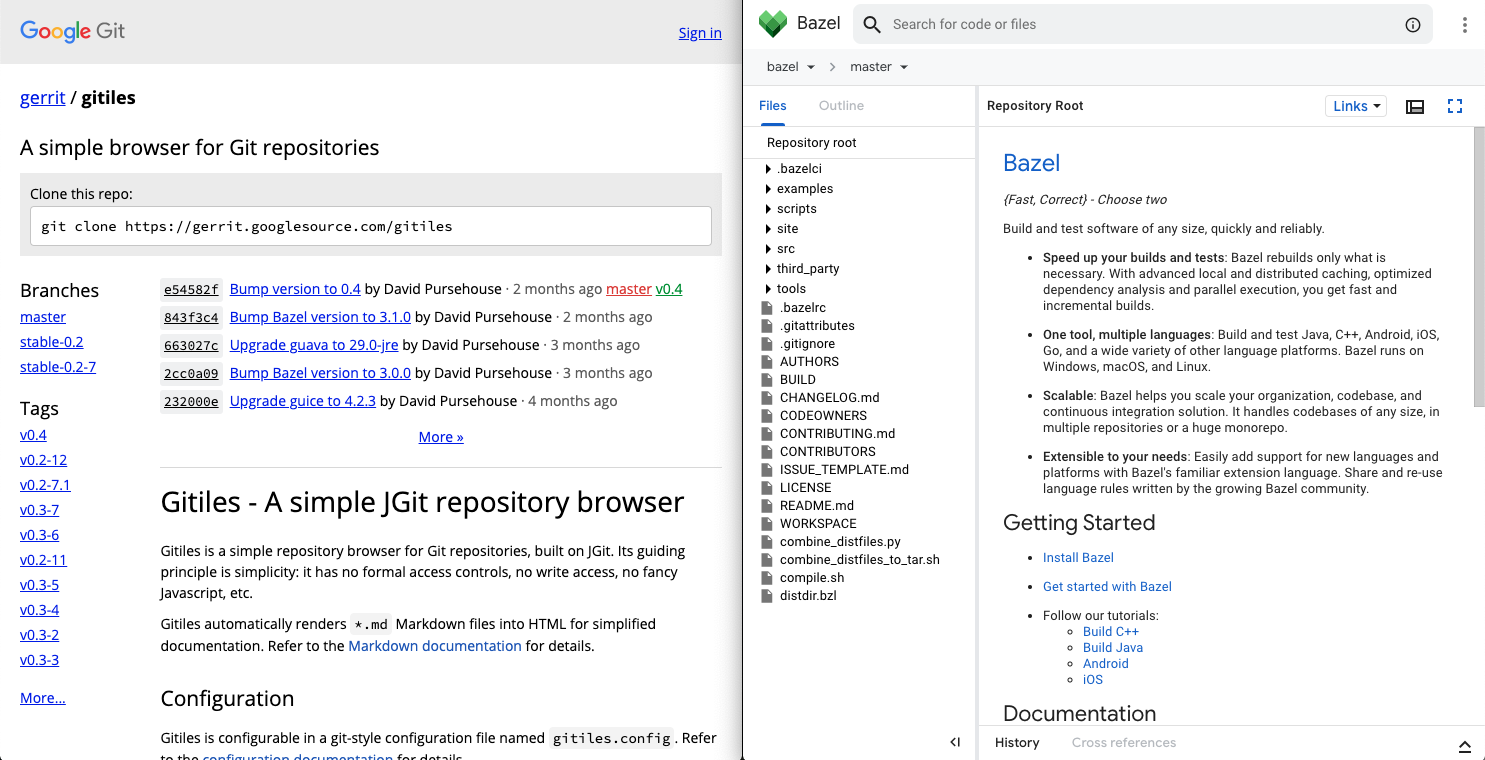This screenshot has width=1485, height=760.
Task: Open the 'Upgrade guava to 29.0-jre' commit
Action: pyautogui.click(x=314, y=345)
